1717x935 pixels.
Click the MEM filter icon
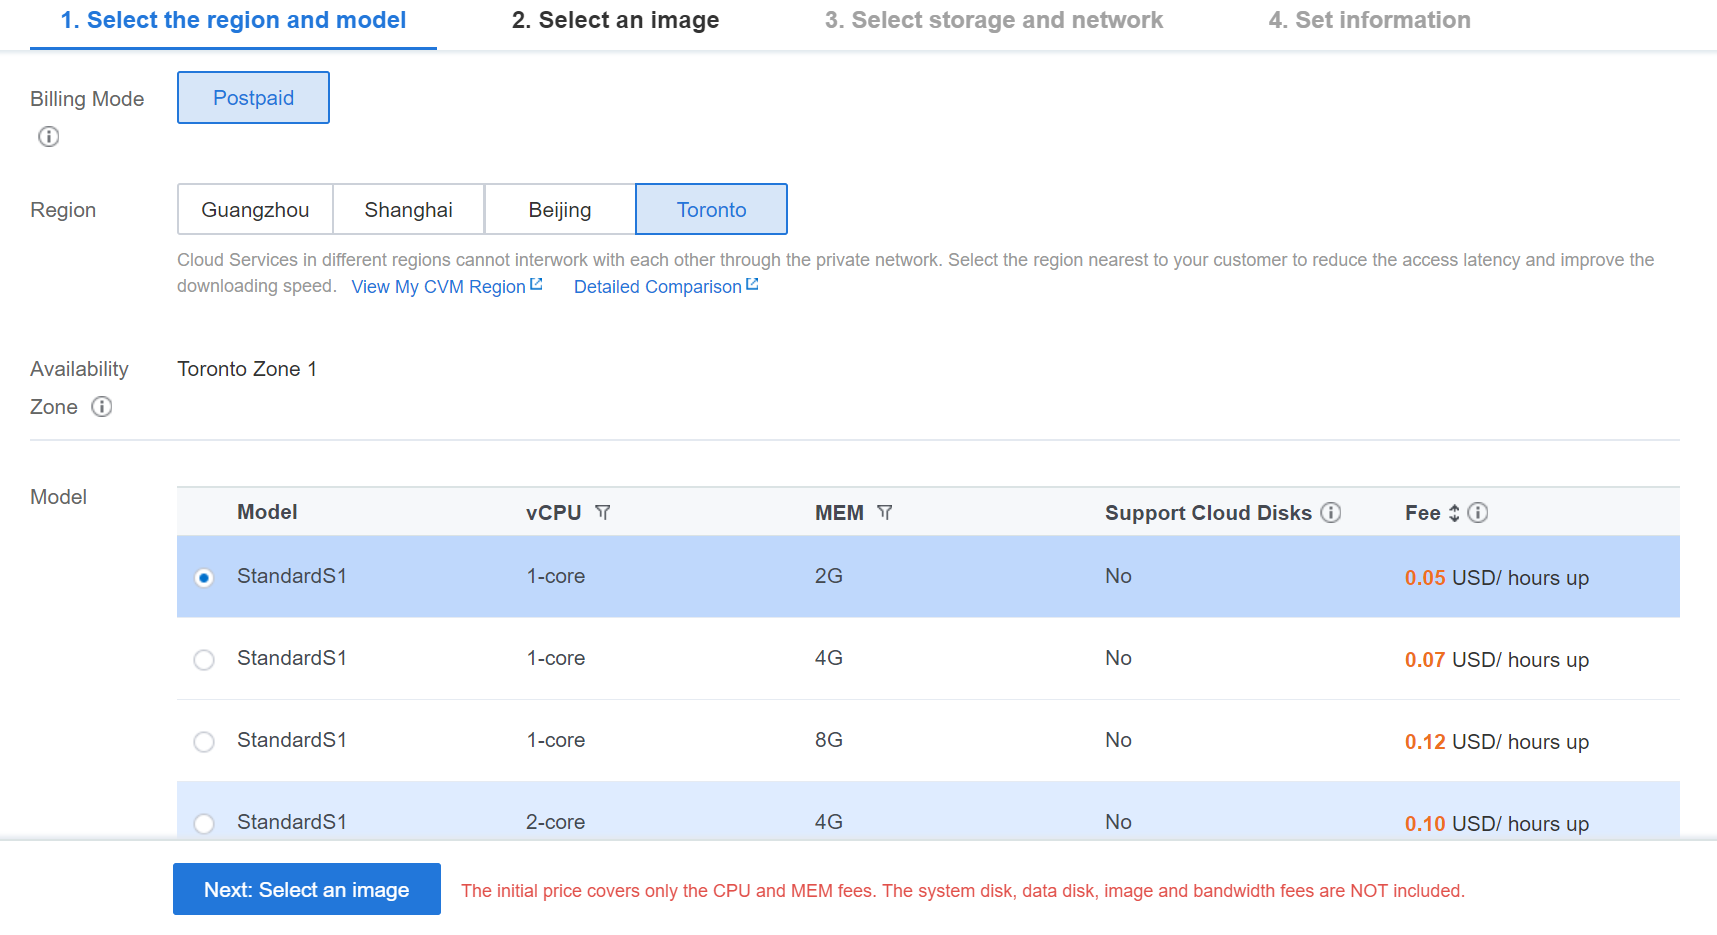(885, 512)
